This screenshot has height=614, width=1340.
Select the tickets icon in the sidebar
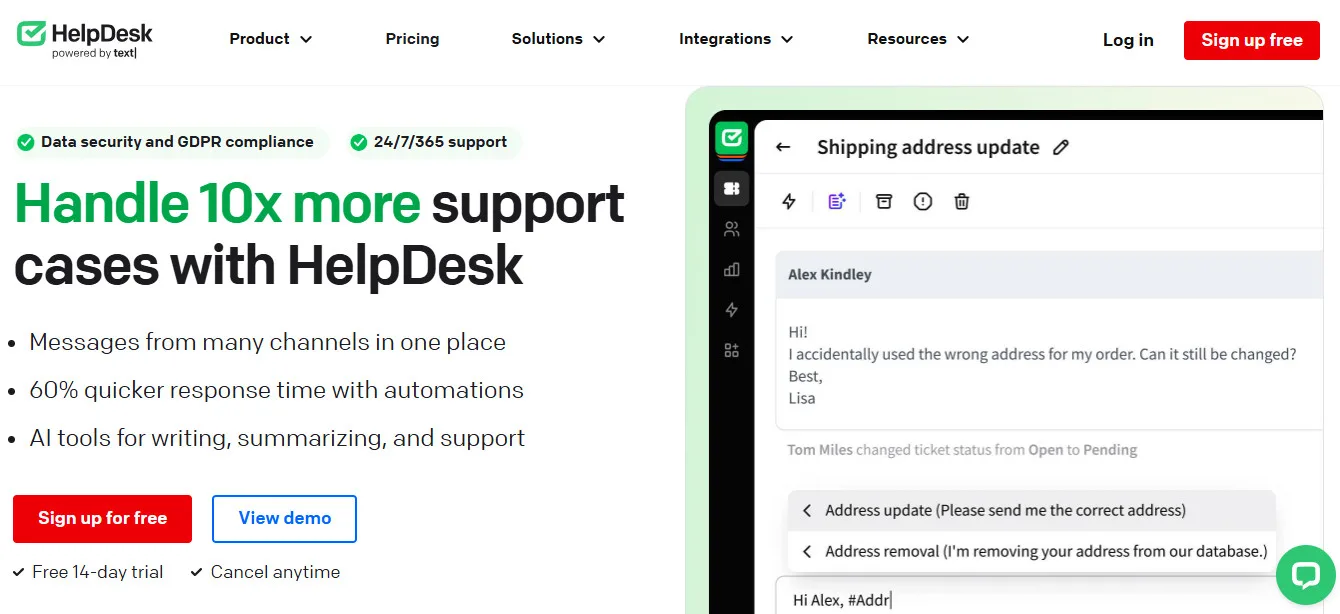(731, 188)
